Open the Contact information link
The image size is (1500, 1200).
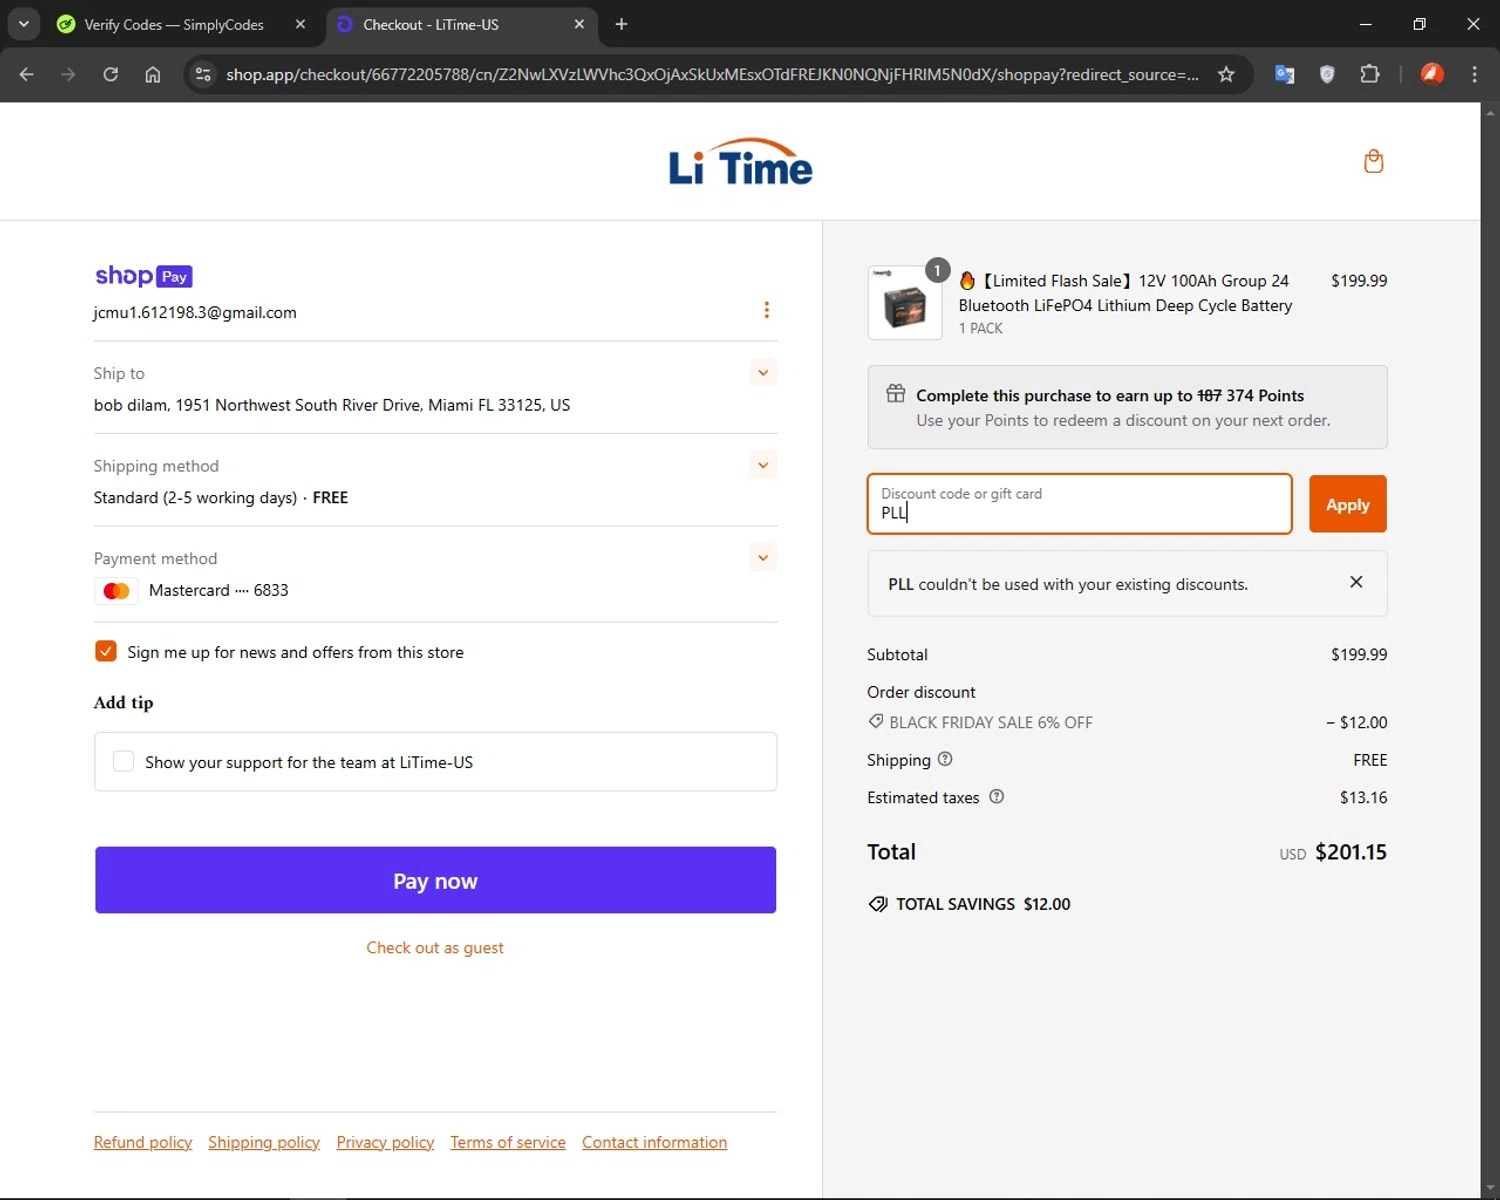click(x=654, y=1142)
